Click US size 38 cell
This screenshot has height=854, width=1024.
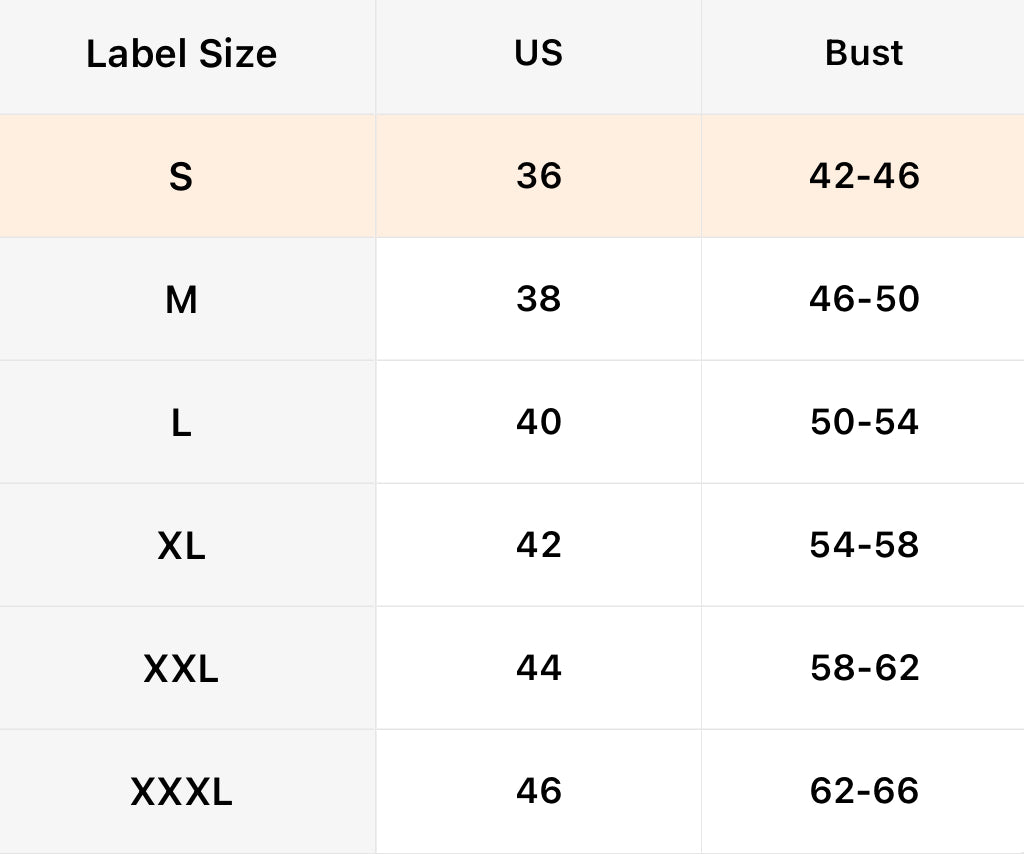(x=539, y=300)
